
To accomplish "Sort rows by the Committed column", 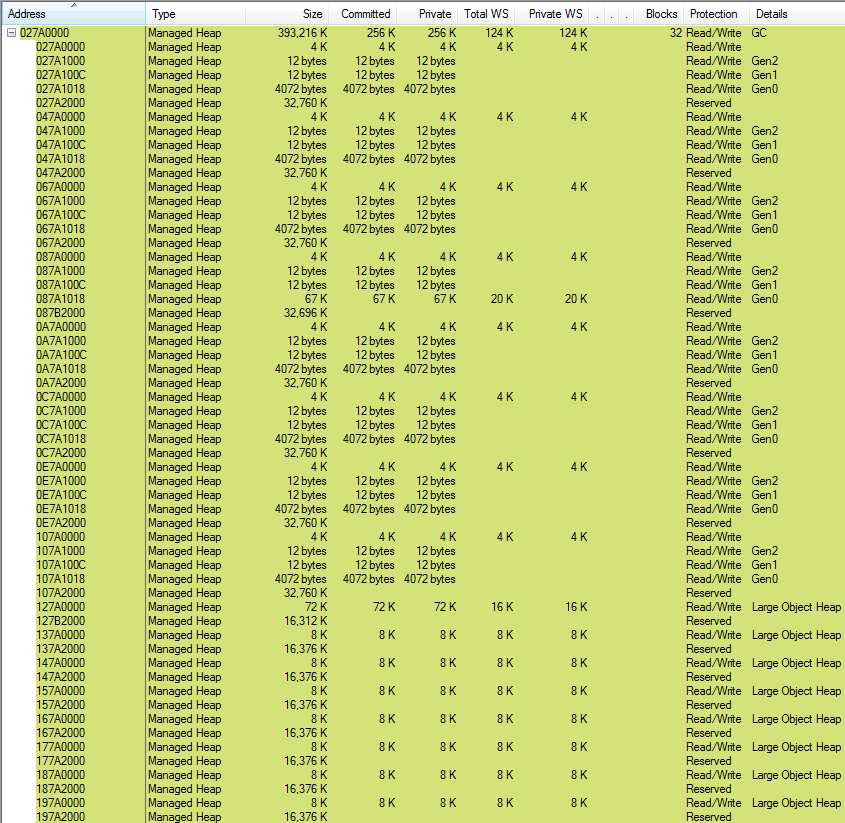I will 363,13.
